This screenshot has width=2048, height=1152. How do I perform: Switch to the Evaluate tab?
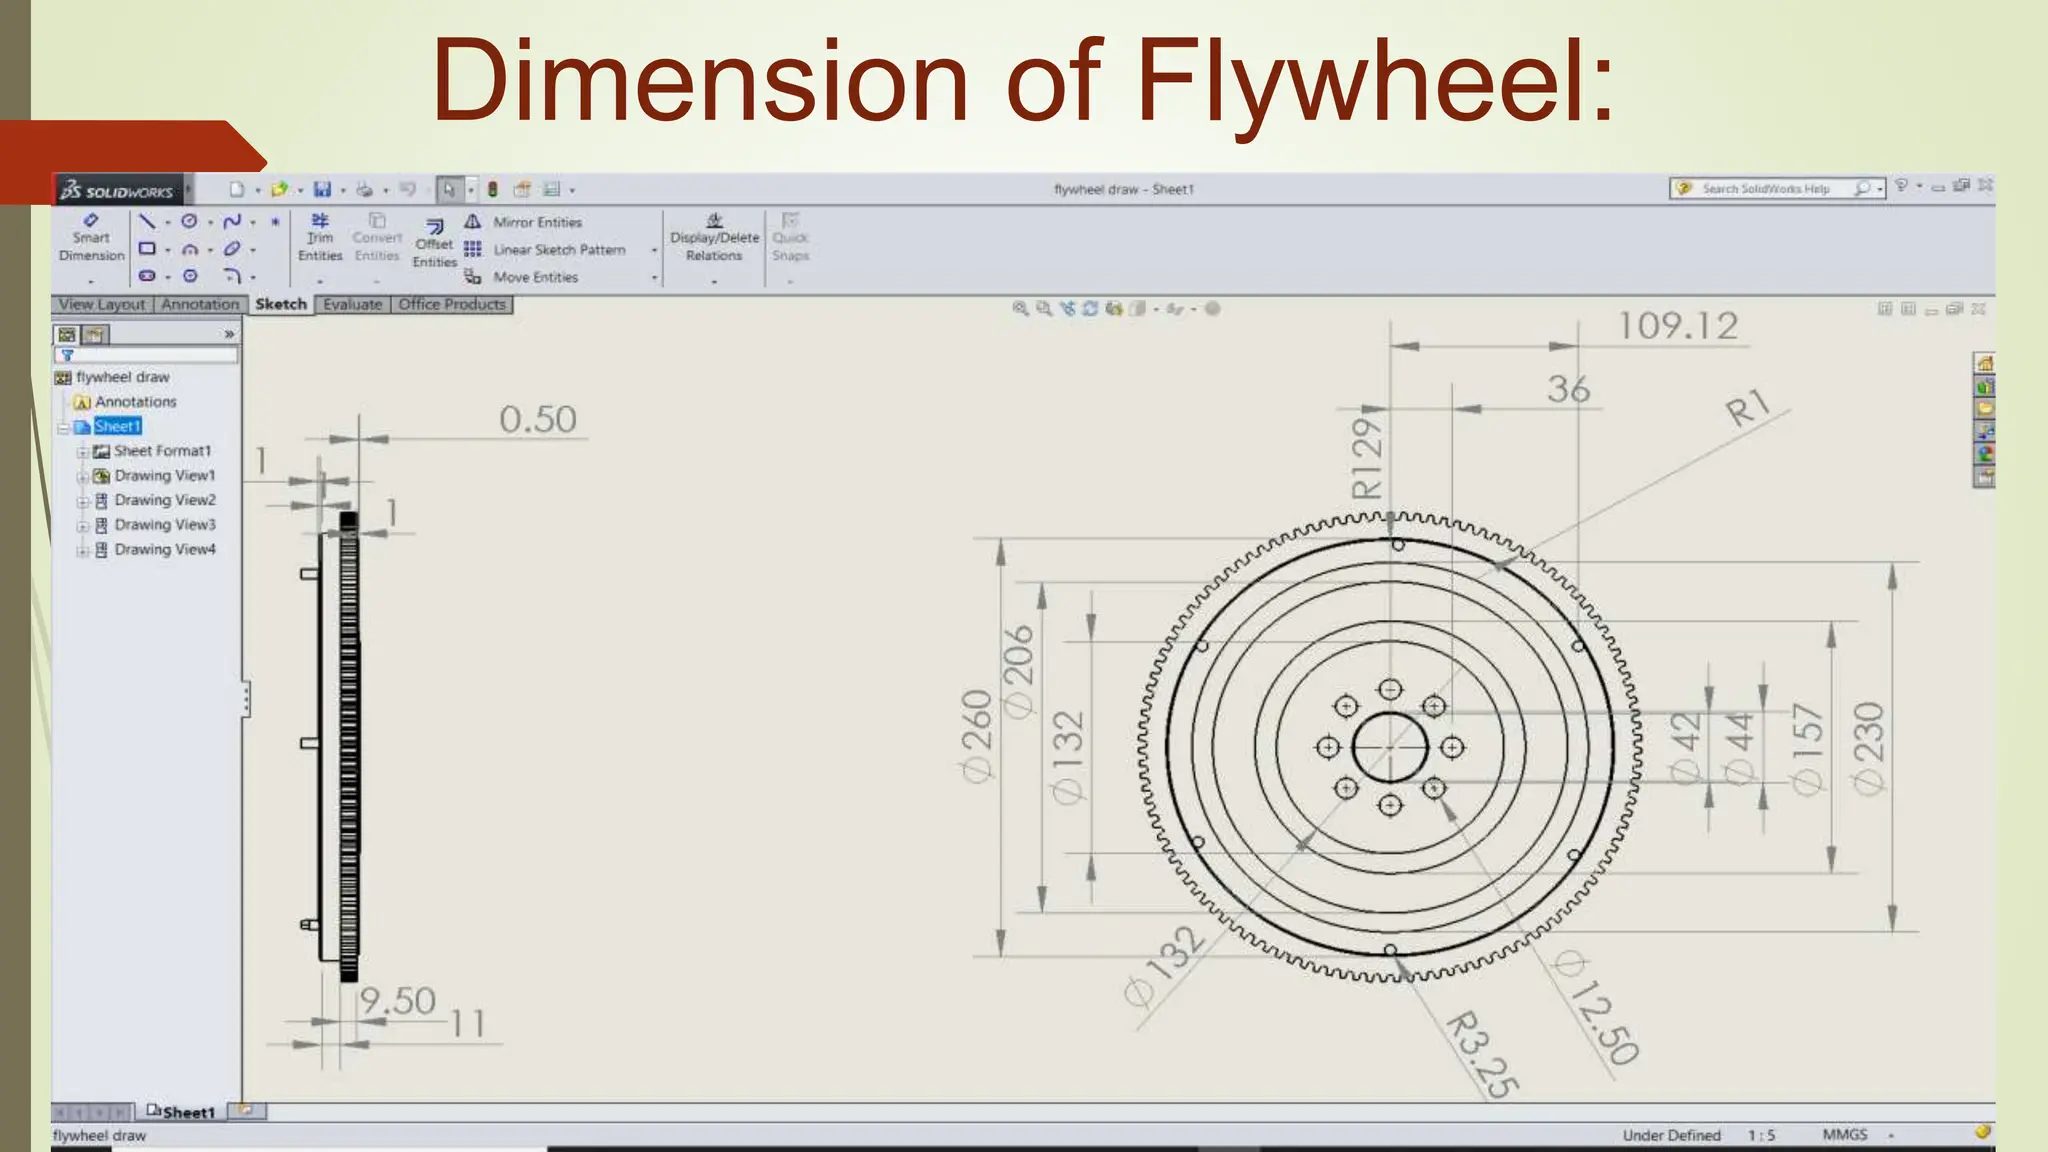point(352,304)
